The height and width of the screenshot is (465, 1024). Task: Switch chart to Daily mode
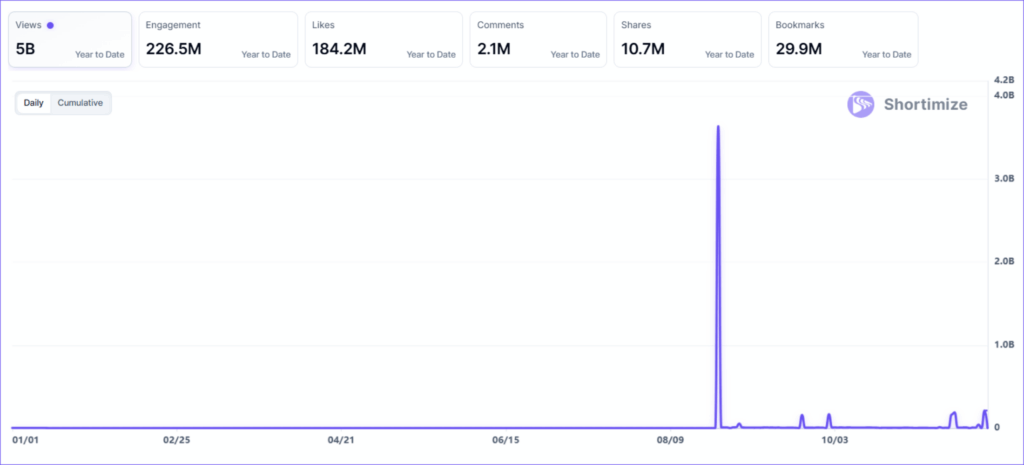tap(33, 103)
